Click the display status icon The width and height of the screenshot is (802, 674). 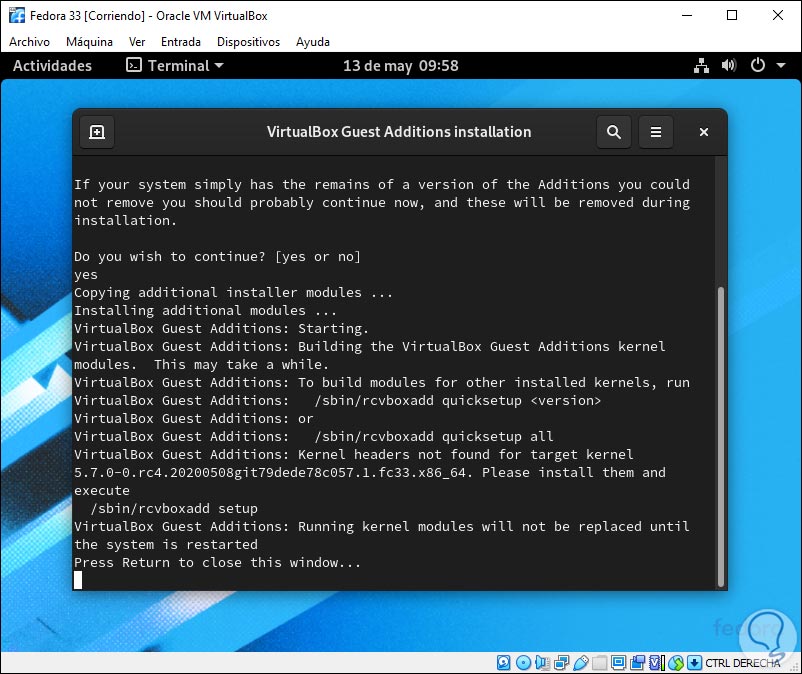(x=618, y=663)
